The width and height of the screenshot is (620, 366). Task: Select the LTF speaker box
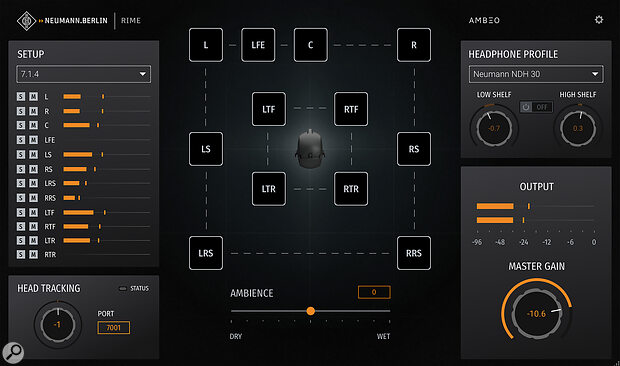pyautogui.click(x=268, y=109)
